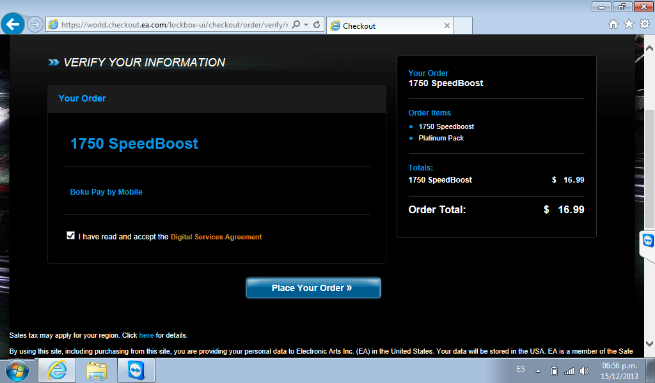Image resolution: width=655 pixels, height=383 pixels.
Task: Go back with the browser back arrow
Action: [13, 24]
